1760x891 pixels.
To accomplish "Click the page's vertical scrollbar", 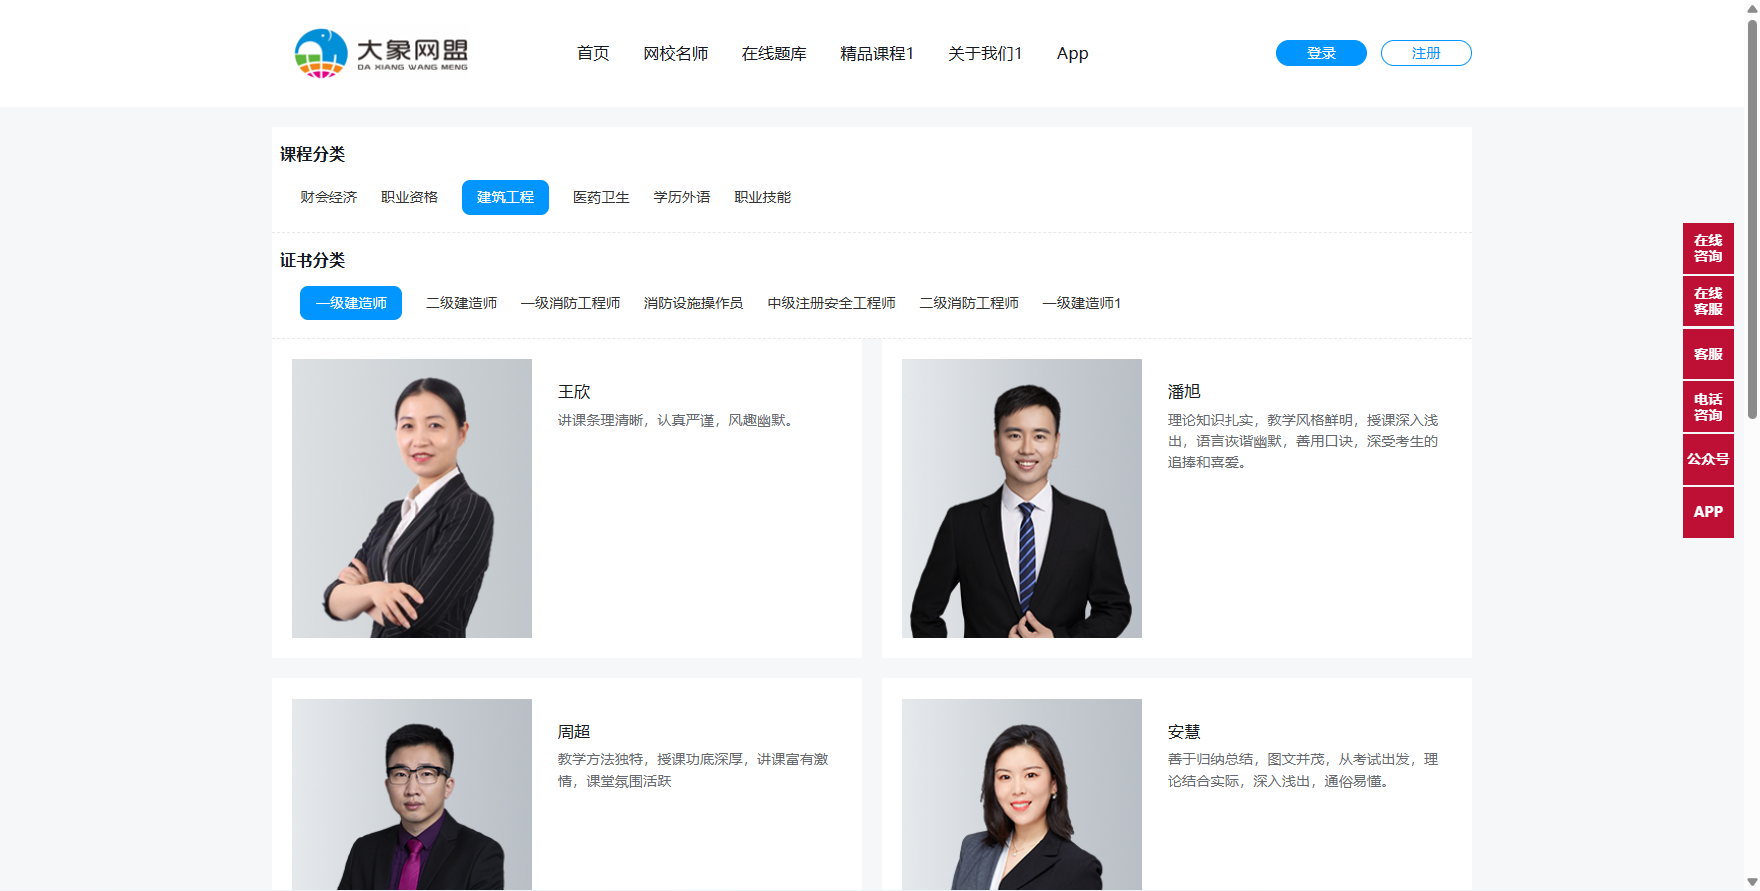I will click(1751, 220).
